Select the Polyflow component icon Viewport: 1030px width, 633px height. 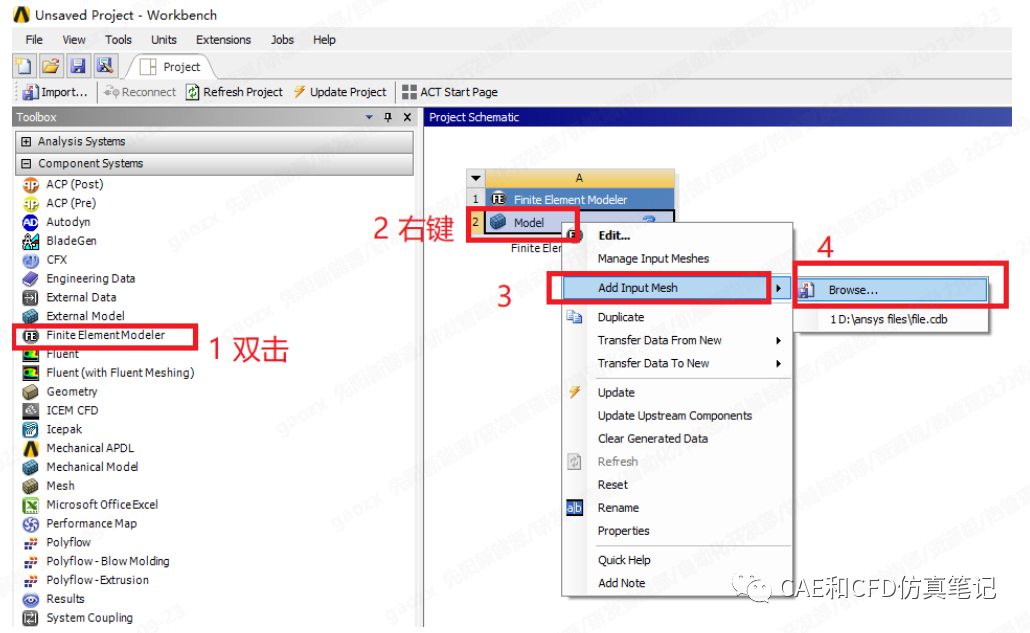30,542
